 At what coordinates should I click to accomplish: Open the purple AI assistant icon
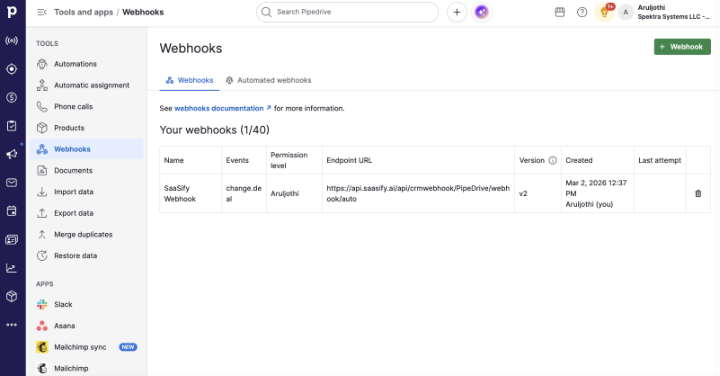tap(482, 12)
